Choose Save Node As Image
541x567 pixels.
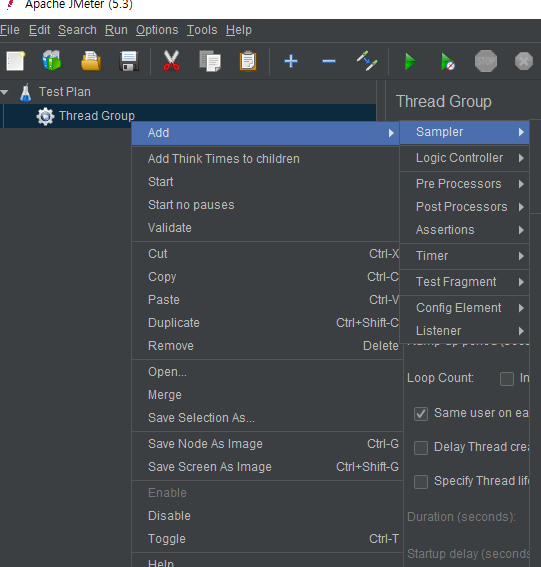(267, 444)
